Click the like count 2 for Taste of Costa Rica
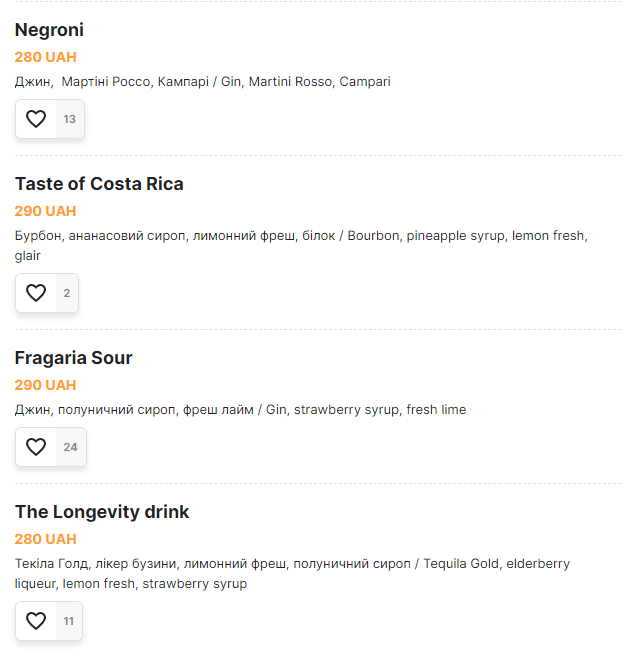637x657 pixels. [67, 294]
